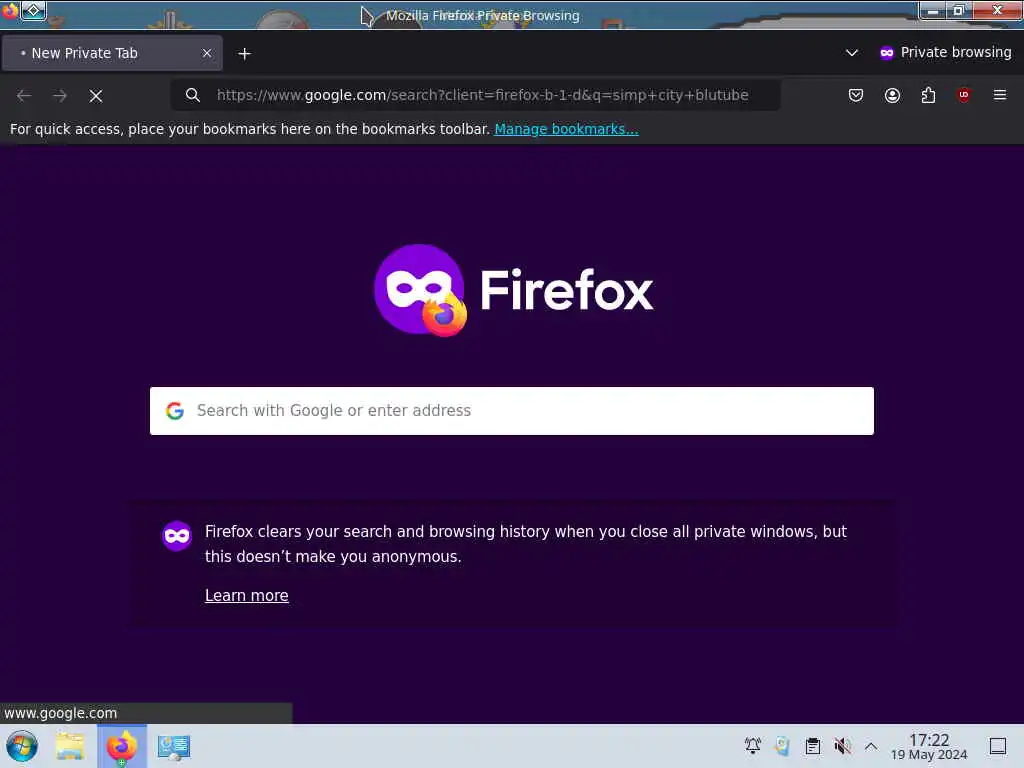The image size is (1024, 768).
Task: Open notifications bell in system tray
Action: [752, 746]
